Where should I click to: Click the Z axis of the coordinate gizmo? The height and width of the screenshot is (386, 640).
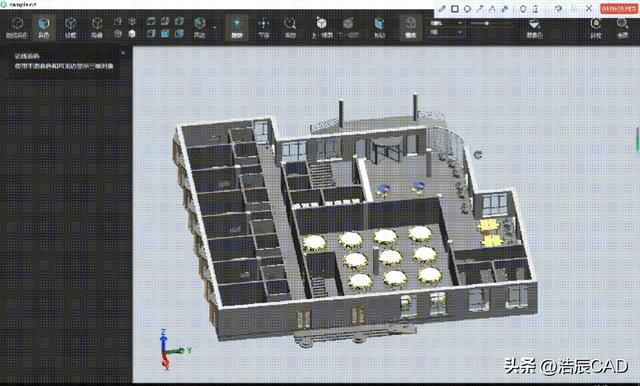point(163,339)
